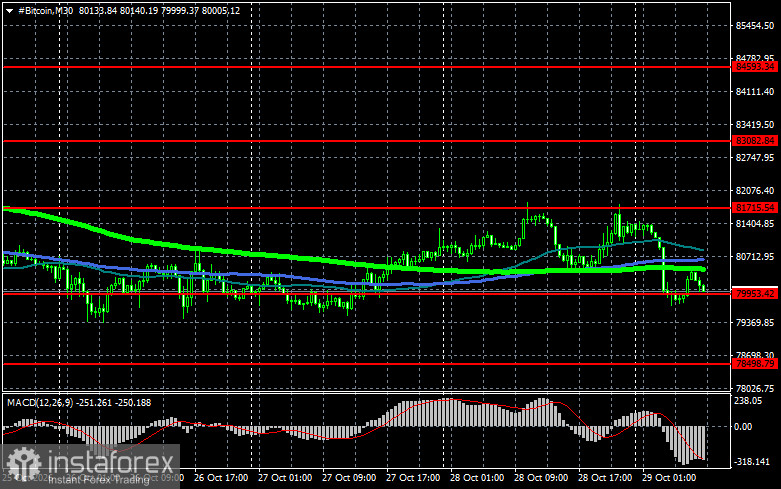Image resolution: width=781 pixels, height=489 pixels.
Task: Select the MACD signal value -250.188
Action: [x=133, y=402]
